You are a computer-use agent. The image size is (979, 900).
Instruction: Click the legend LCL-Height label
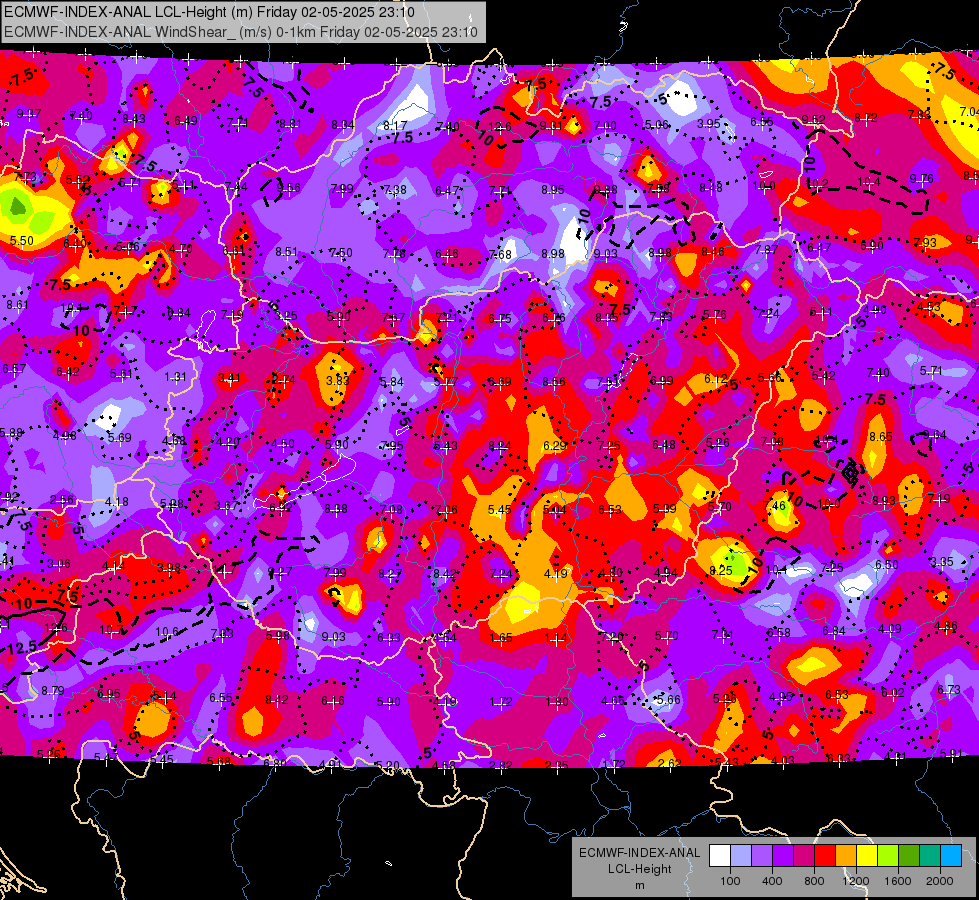coord(639,869)
